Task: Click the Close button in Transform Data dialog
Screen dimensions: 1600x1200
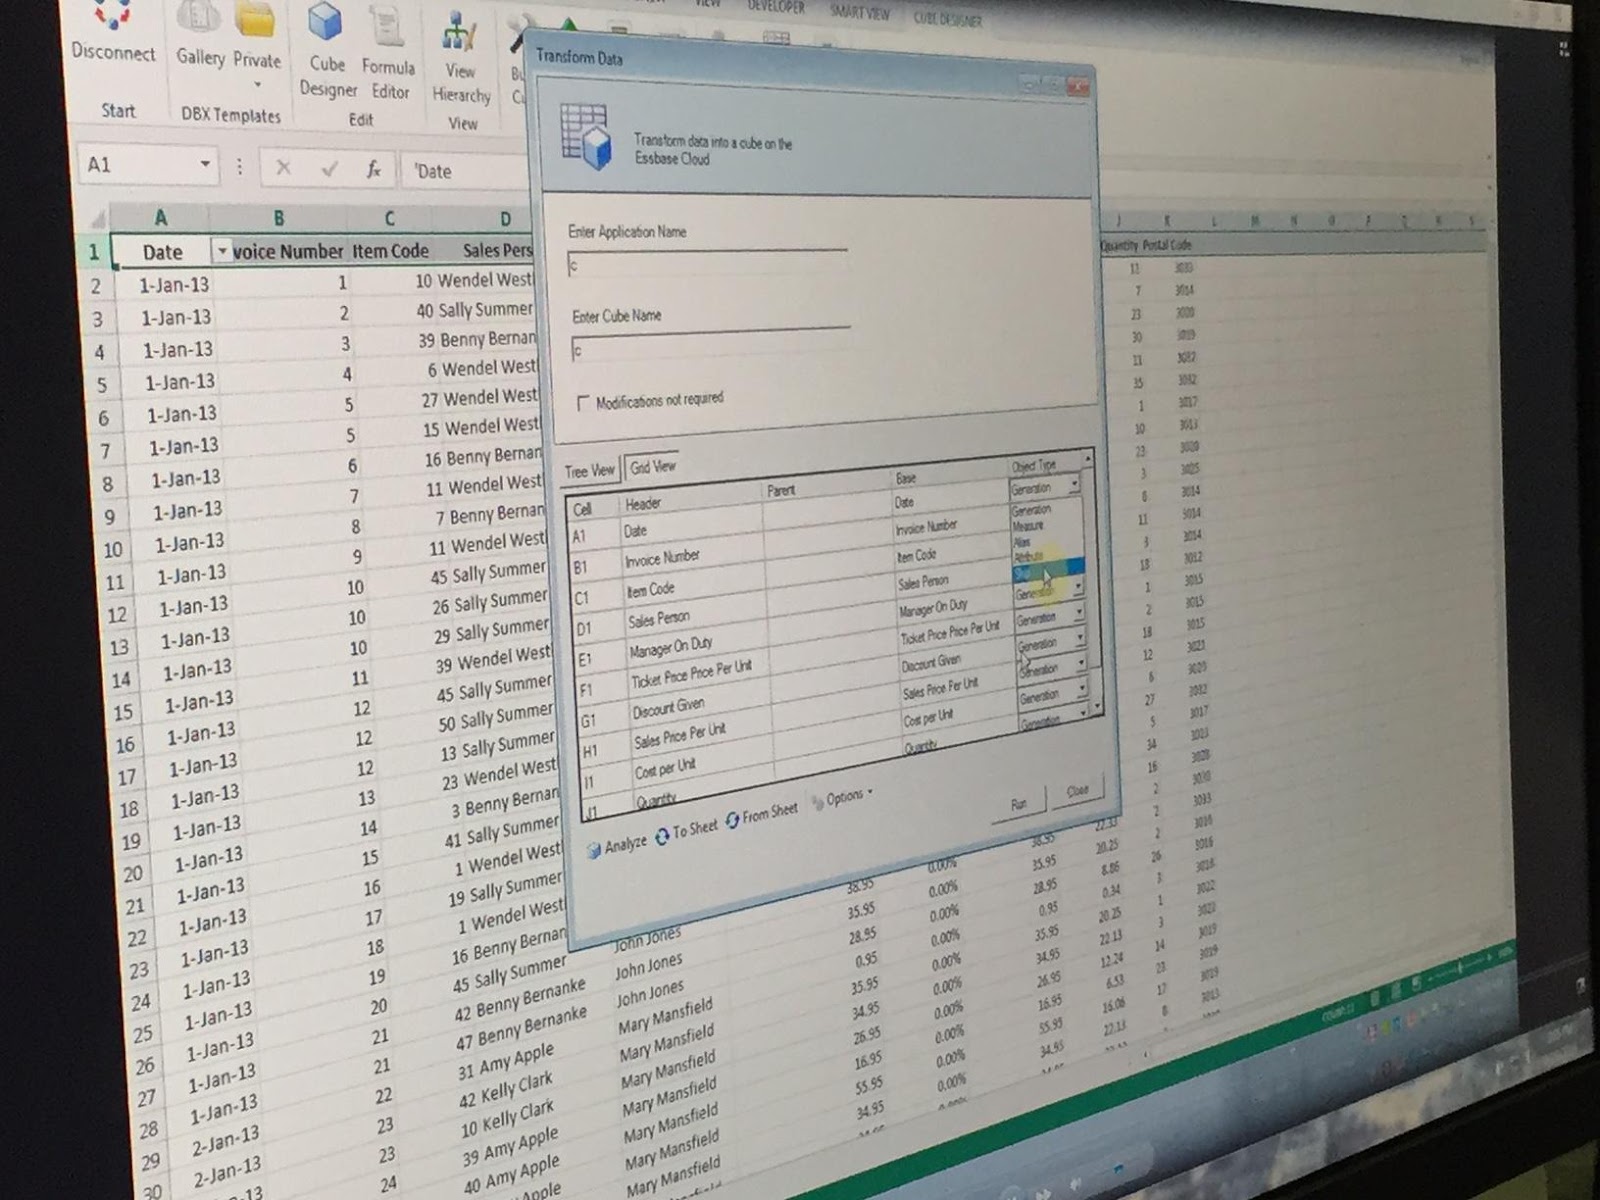Action: click(1077, 790)
